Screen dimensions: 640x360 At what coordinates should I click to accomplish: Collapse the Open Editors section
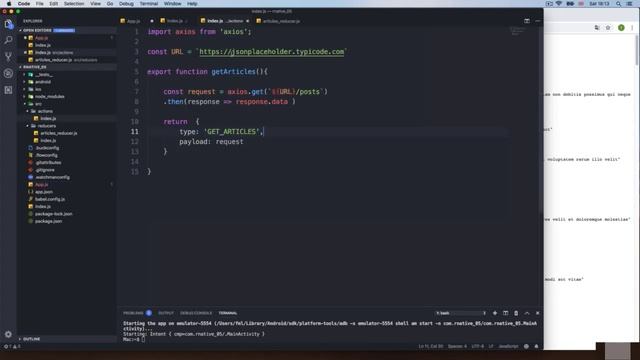37,30
